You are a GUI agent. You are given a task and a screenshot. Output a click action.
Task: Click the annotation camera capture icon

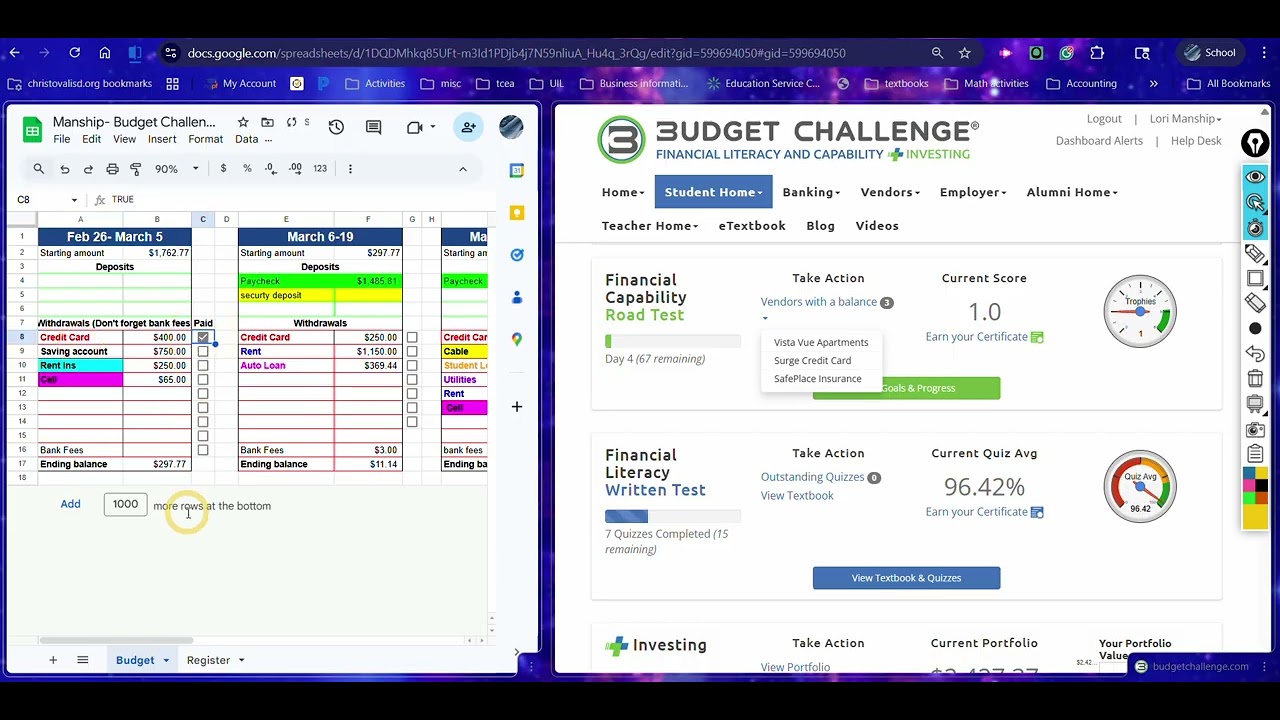click(1255, 430)
